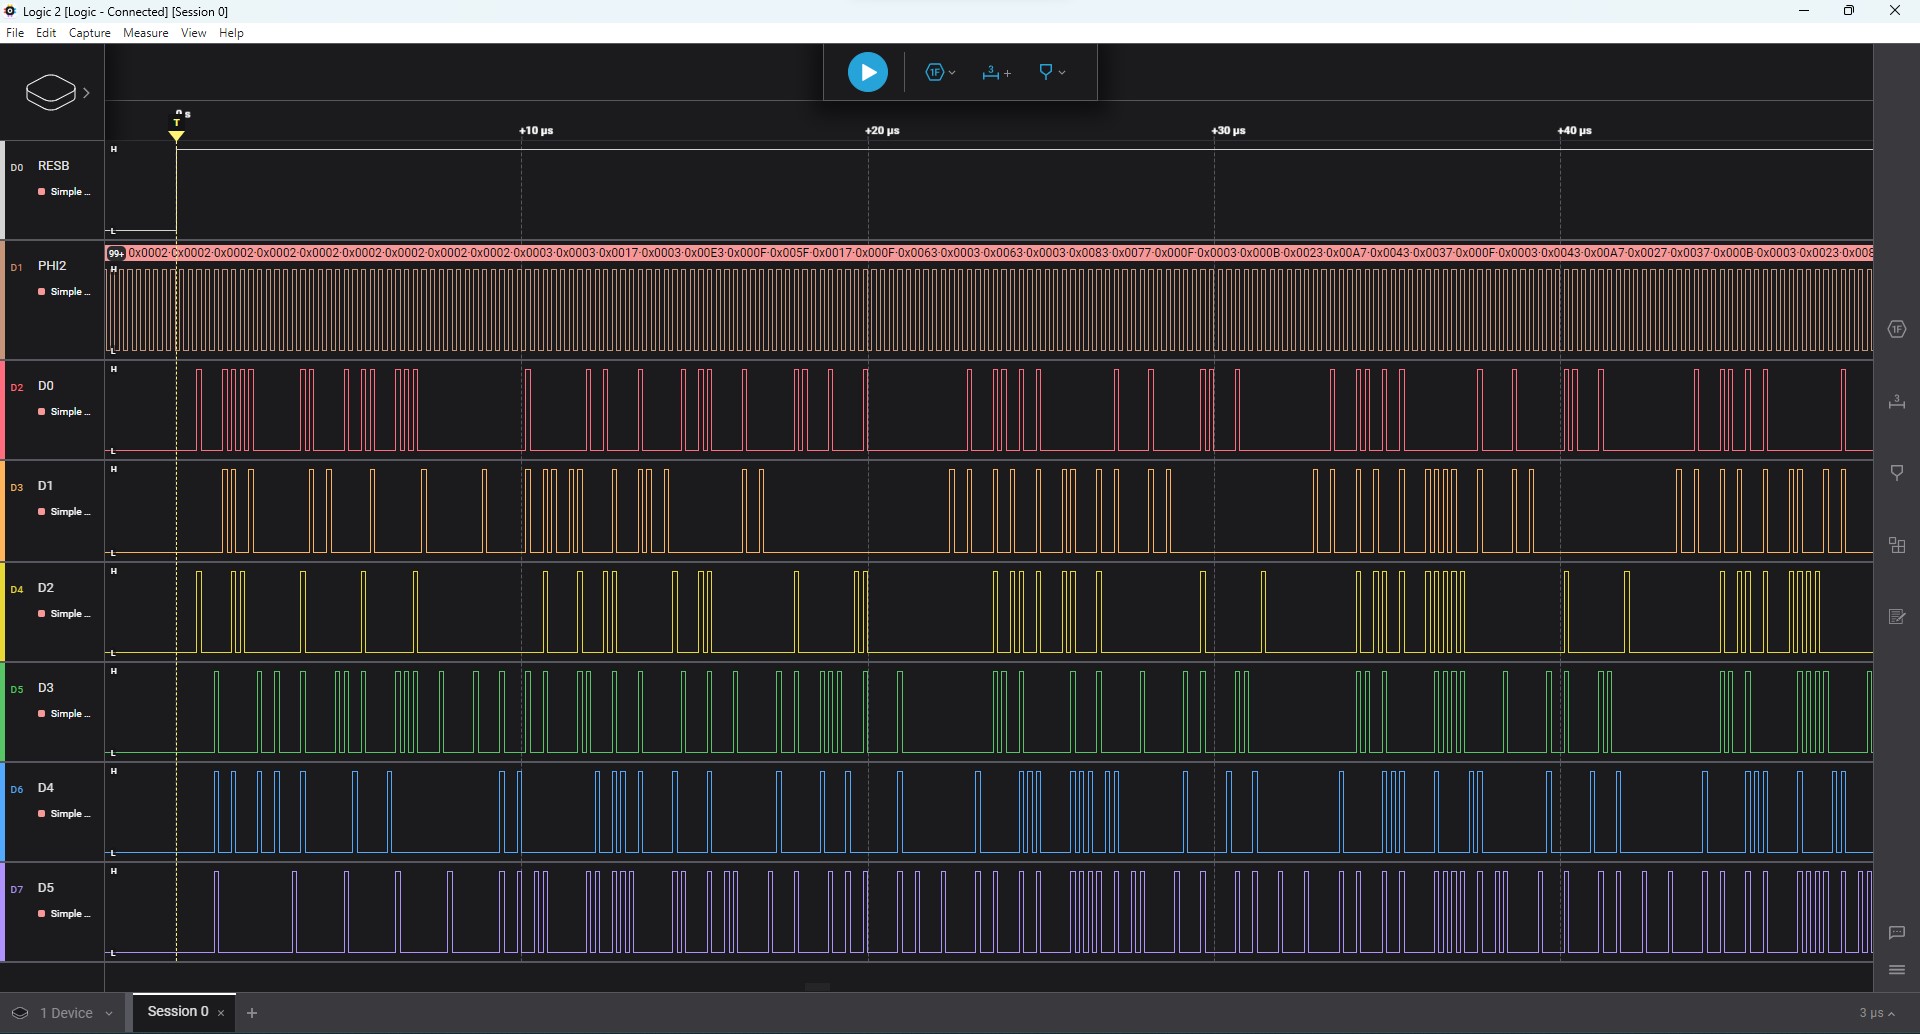The image size is (1920, 1034).
Task: Click the add measurement toolbar icon
Action: 996,72
